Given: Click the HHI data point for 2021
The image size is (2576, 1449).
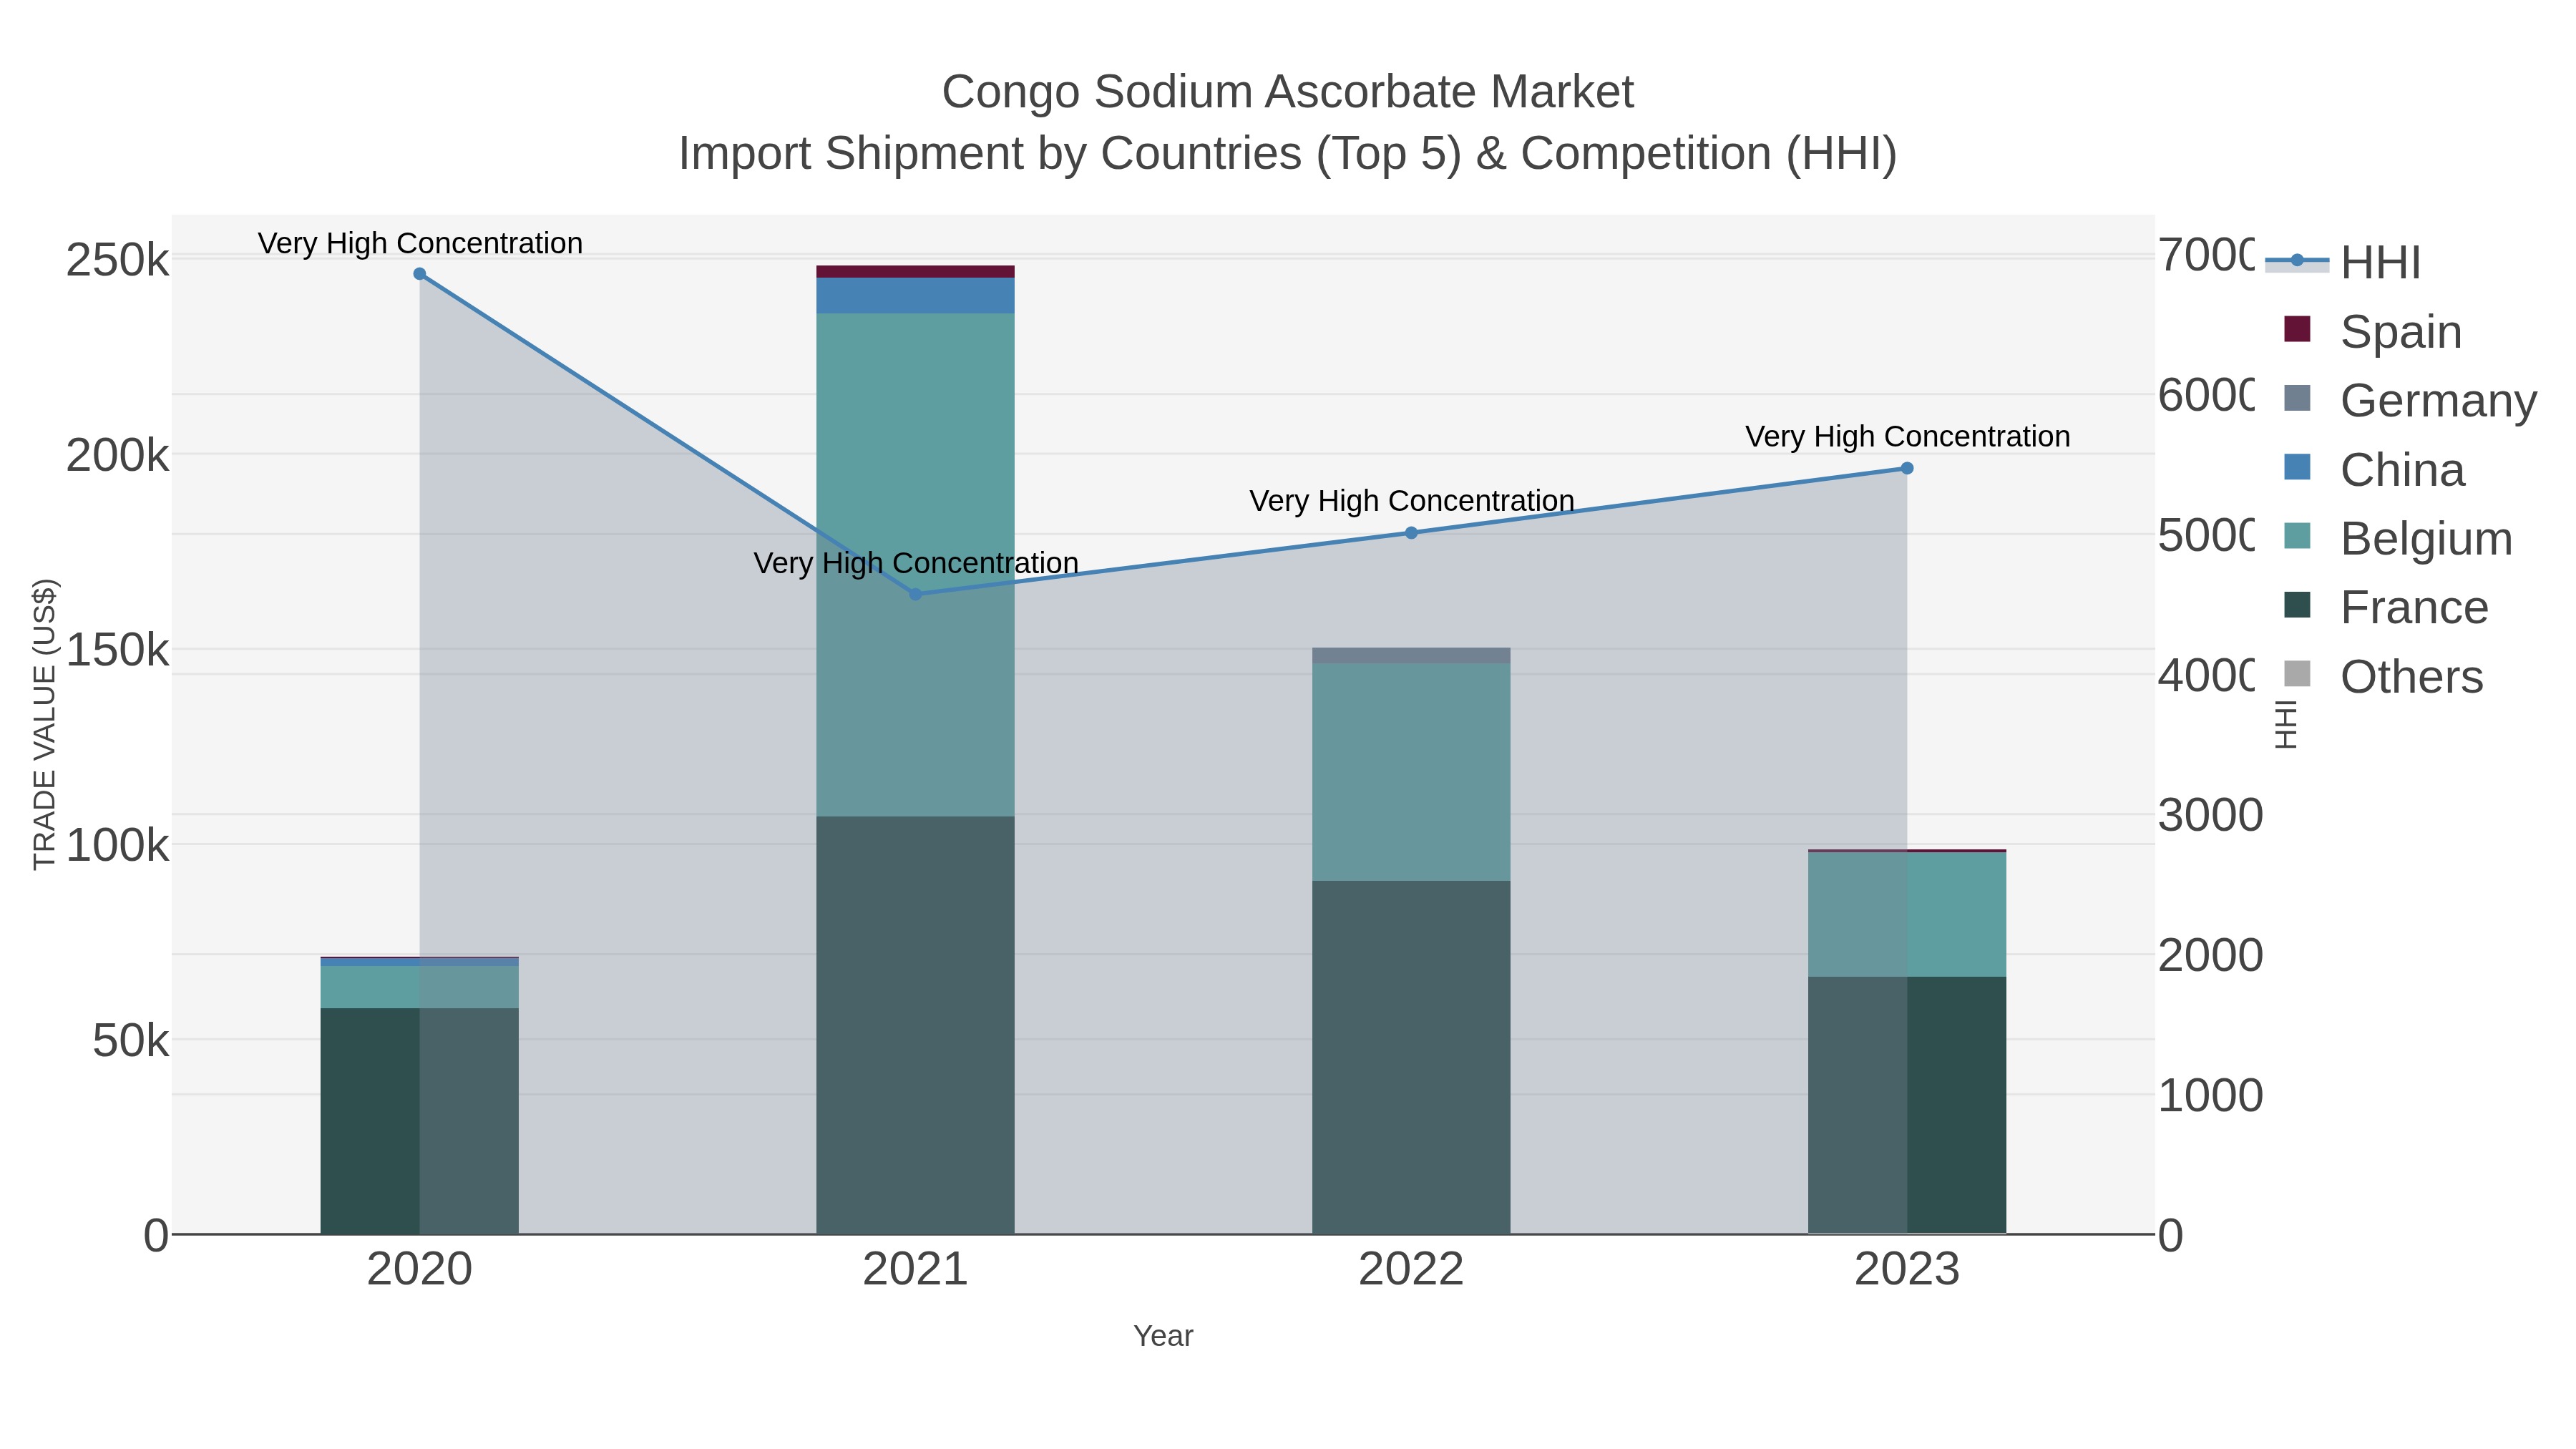Looking at the screenshot, I should pos(915,594).
